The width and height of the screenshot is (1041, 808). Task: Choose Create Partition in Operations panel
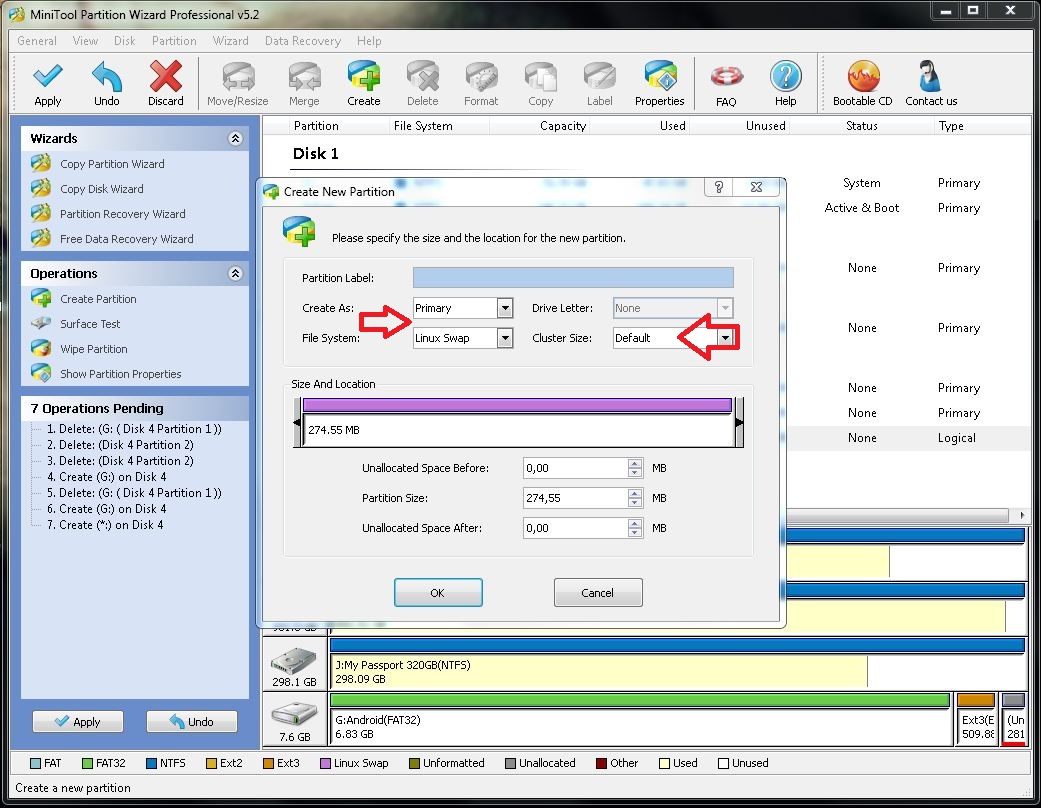(98, 299)
